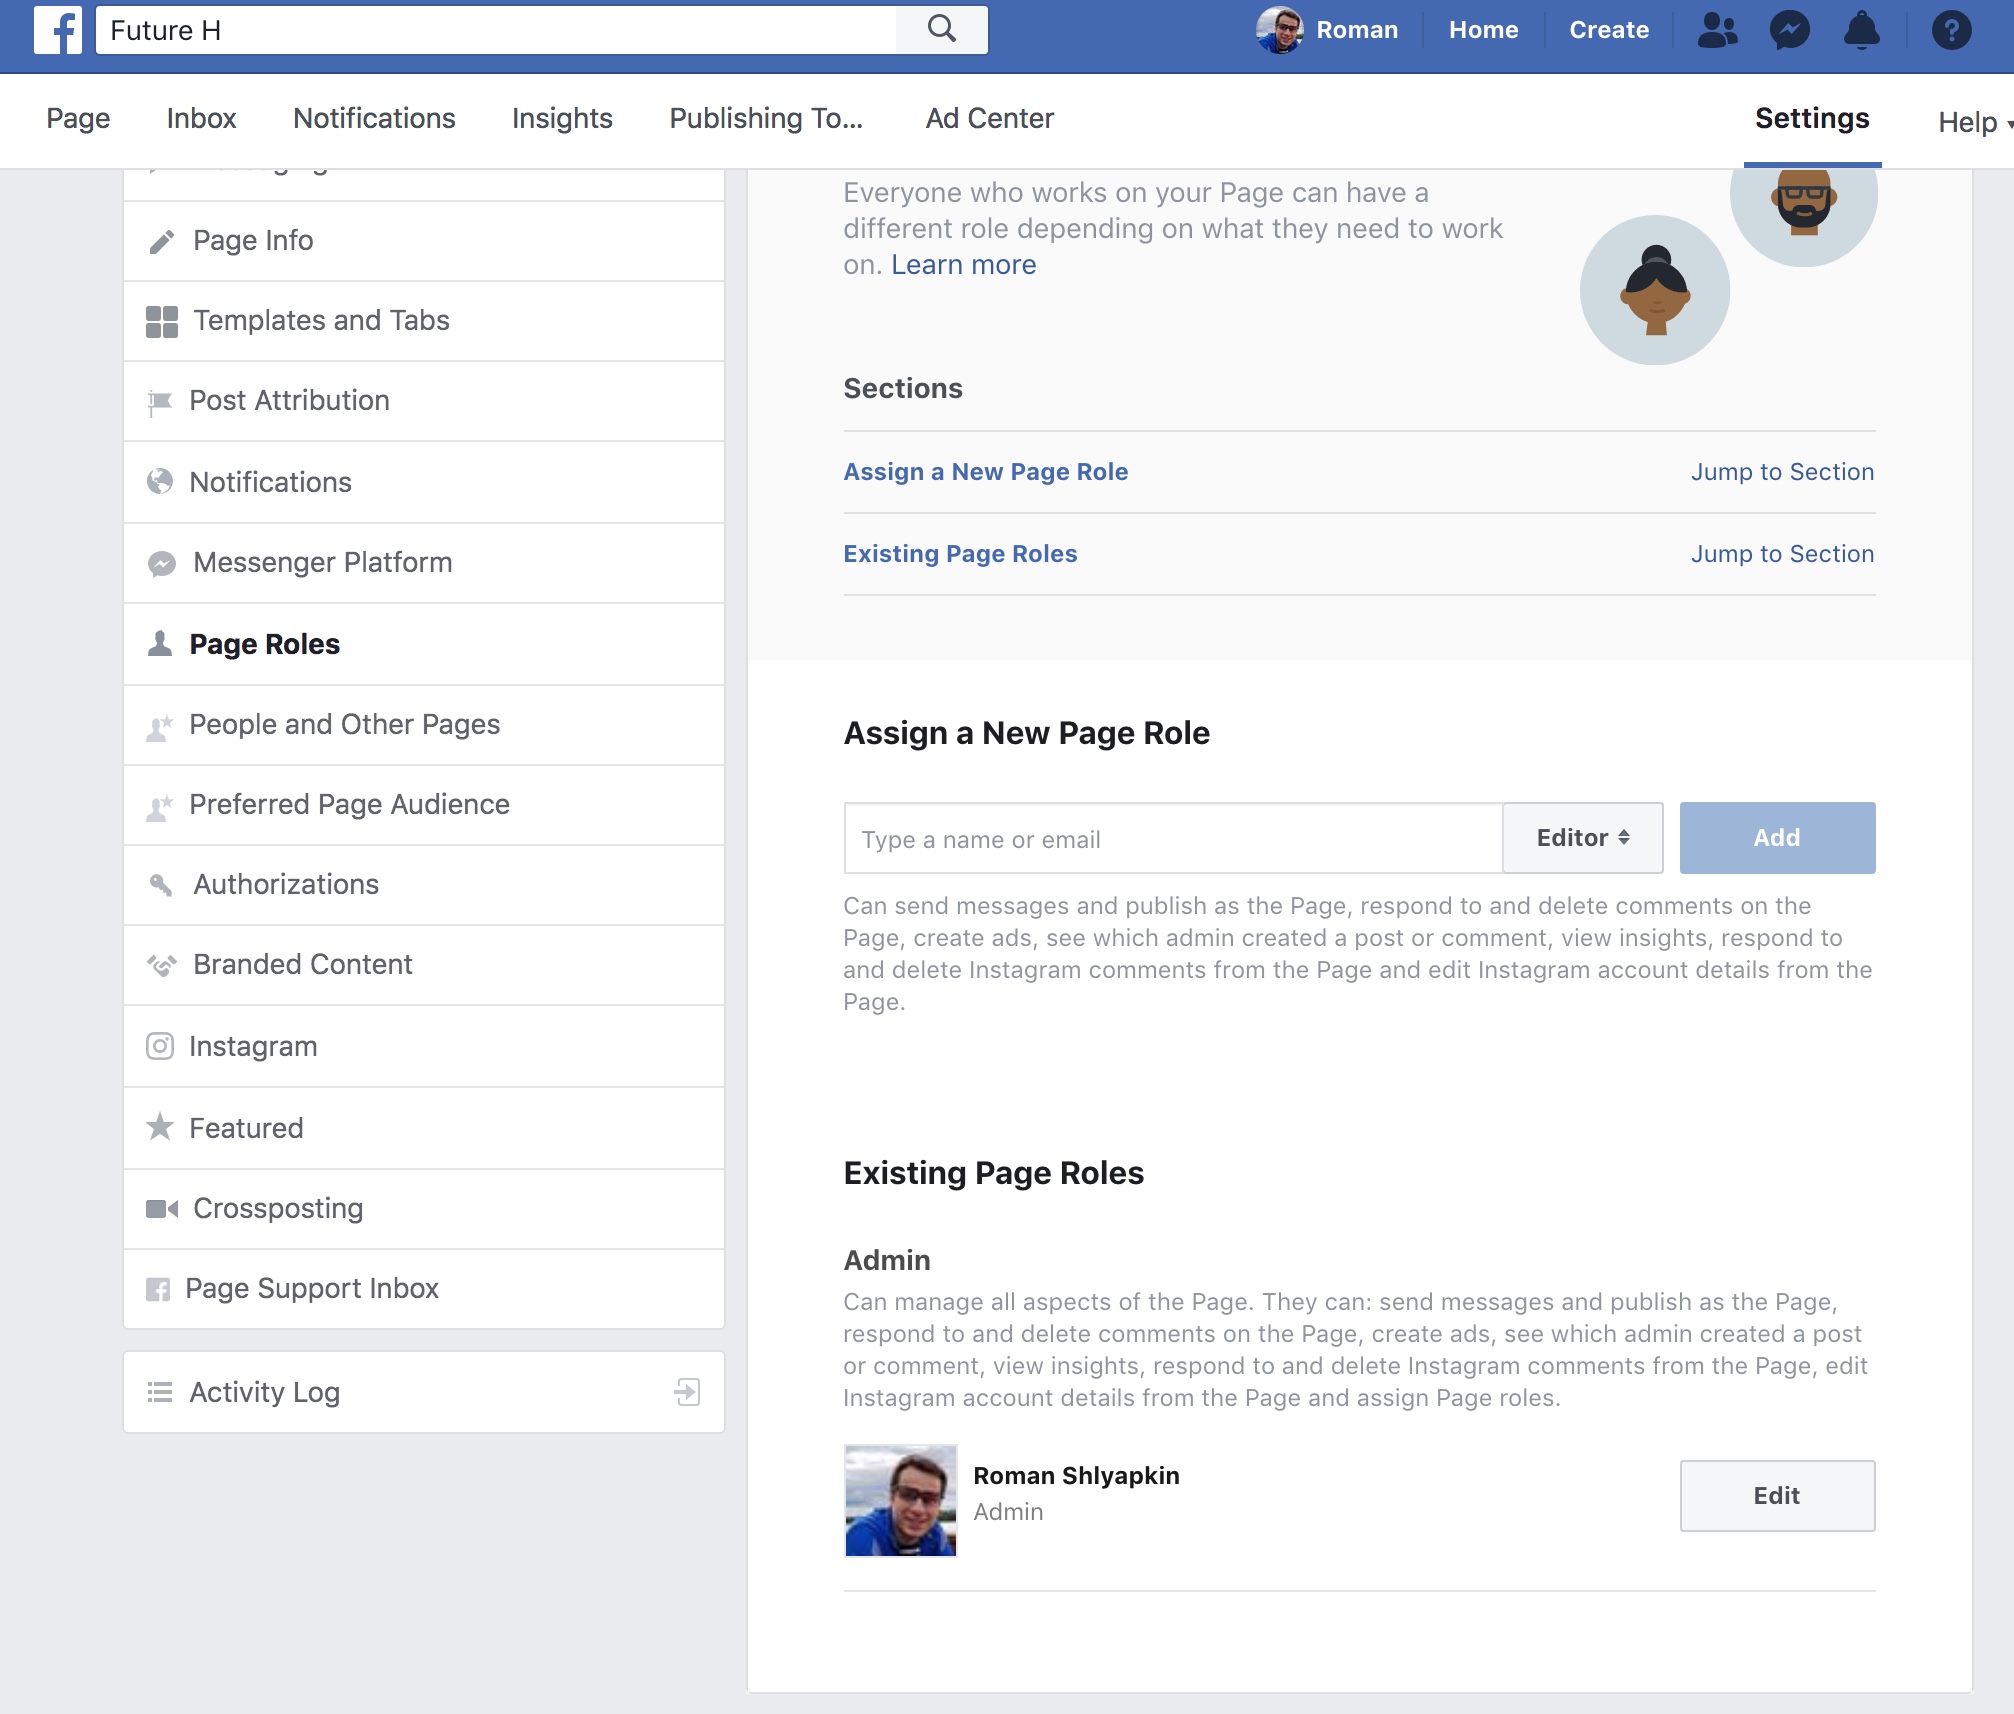Open the Publishing Tools tab
The image size is (2014, 1714).
(x=765, y=119)
